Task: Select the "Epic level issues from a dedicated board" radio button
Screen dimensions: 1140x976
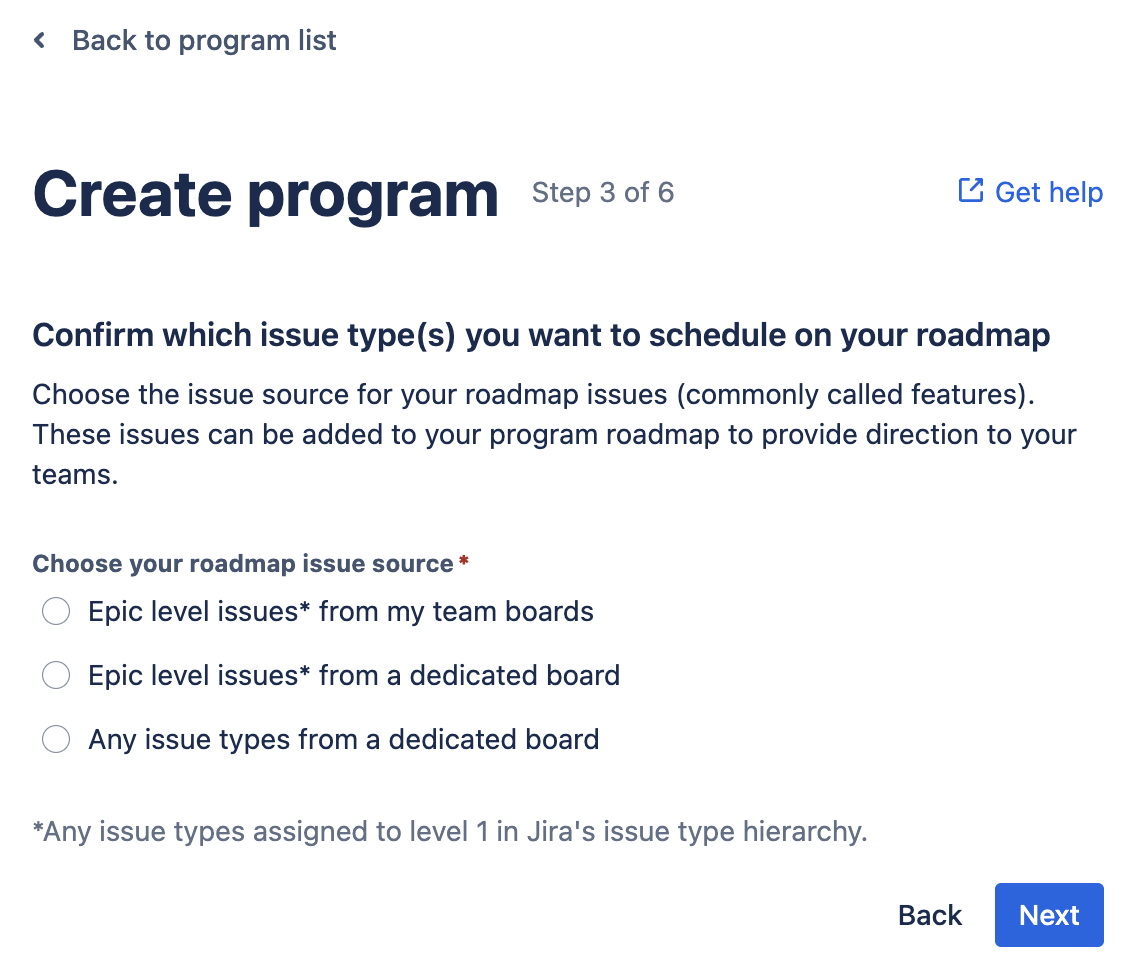Action: pyautogui.click(x=56, y=676)
